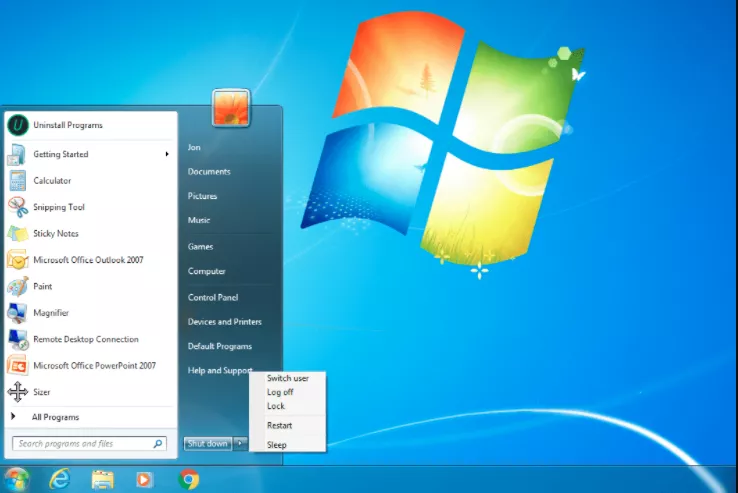The width and height of the screenshot is (738, 493).
Task: Launch Calculator from its icon
Action: pos(17,181)
